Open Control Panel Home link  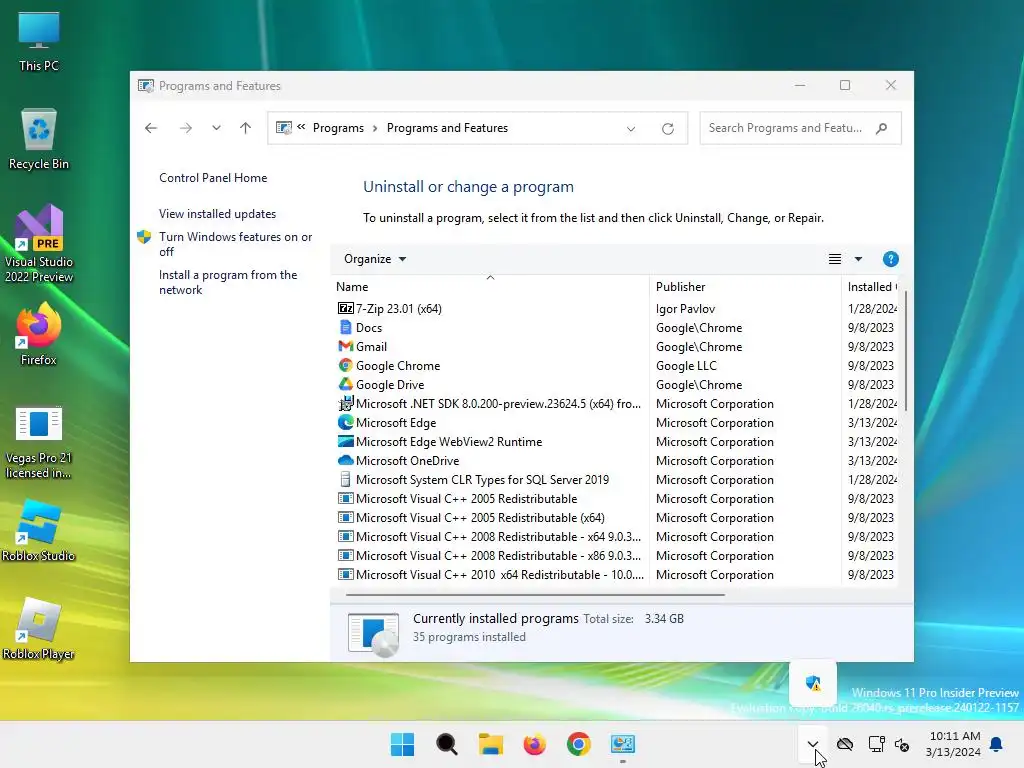pyautogui.click(x=213, y=178)
